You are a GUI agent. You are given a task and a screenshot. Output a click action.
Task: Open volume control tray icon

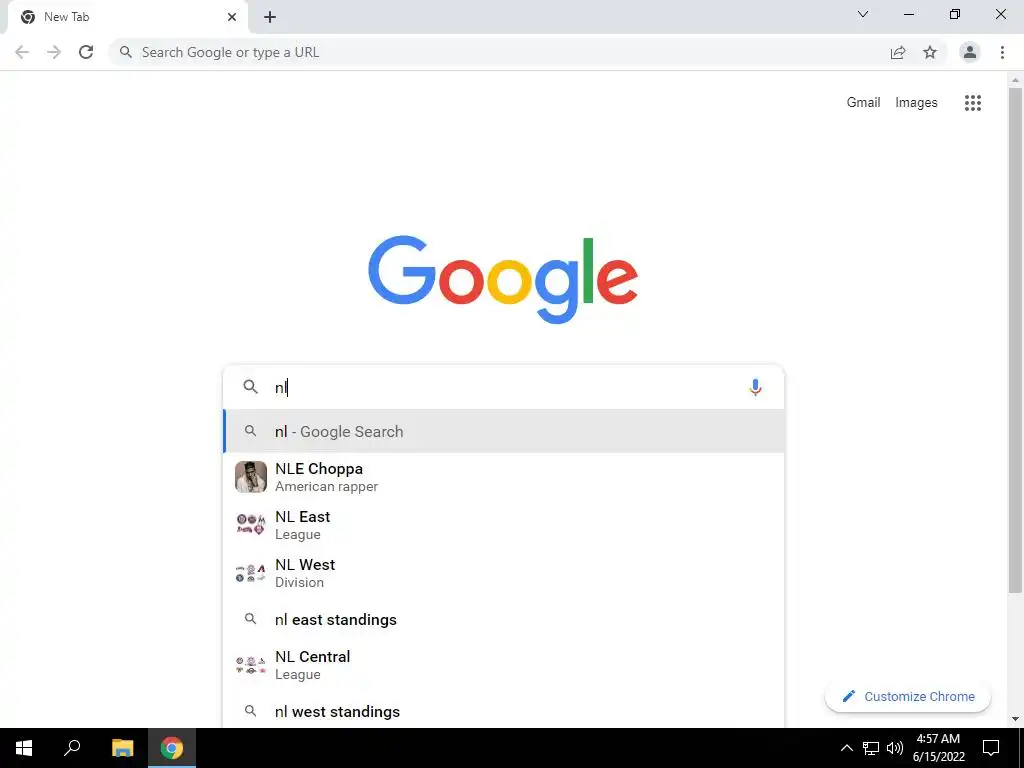tap(895, 748)
